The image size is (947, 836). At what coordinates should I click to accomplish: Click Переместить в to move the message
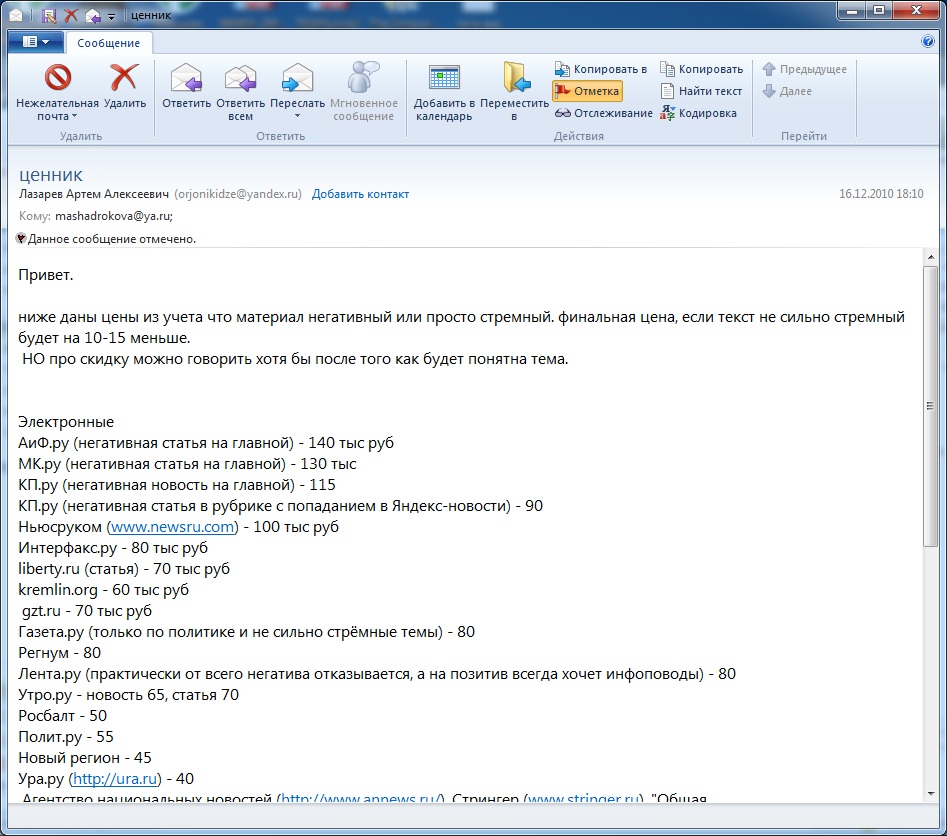[x=515, y=78]
